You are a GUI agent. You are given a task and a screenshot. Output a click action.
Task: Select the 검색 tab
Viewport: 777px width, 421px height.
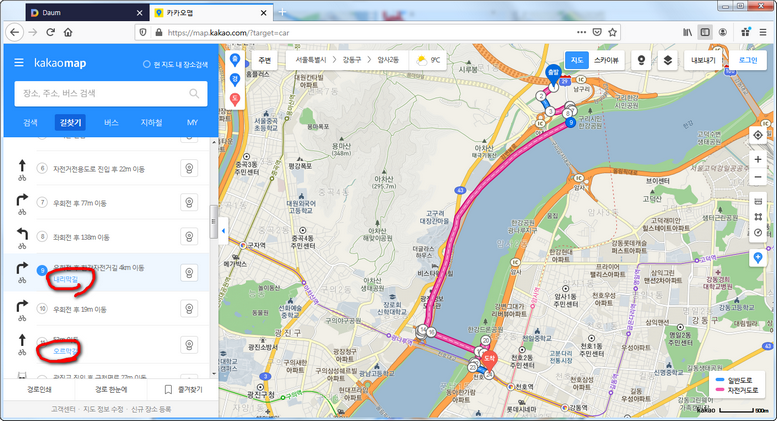(30, 122)
